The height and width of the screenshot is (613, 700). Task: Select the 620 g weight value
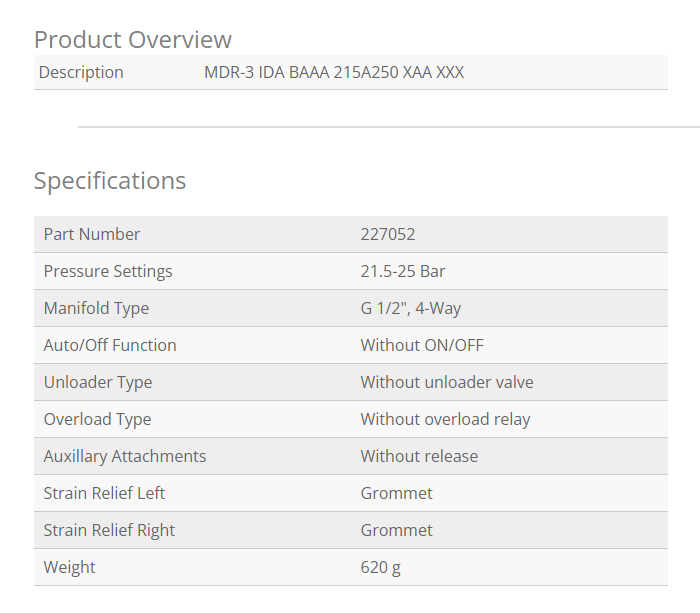click(x=381, y=568)
